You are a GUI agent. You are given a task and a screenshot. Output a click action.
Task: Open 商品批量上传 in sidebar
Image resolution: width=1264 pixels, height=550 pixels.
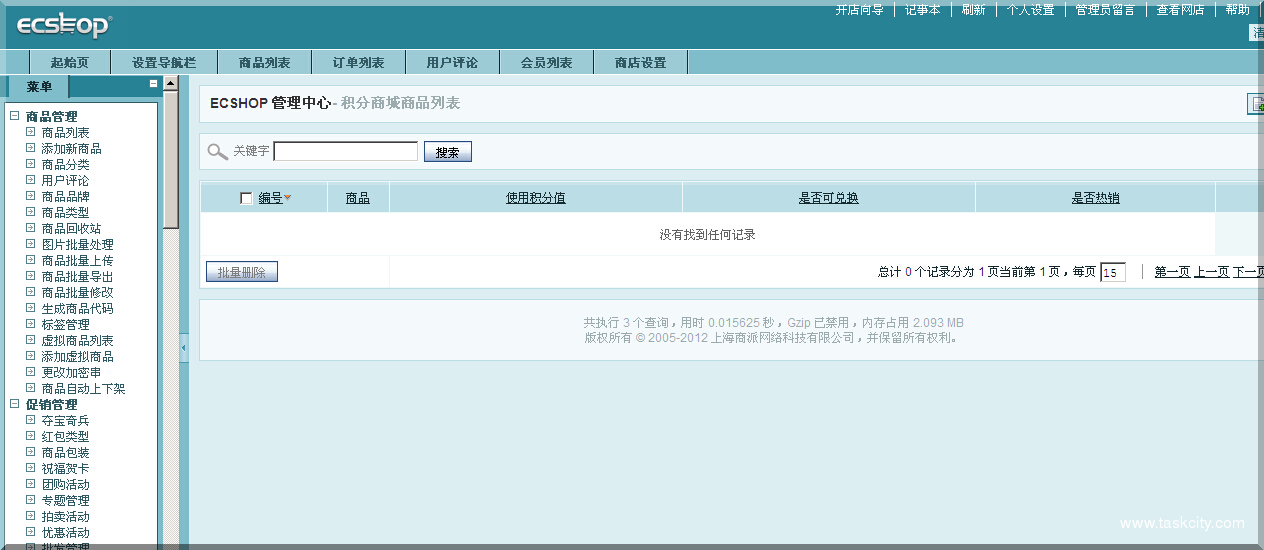click(77, 260)
